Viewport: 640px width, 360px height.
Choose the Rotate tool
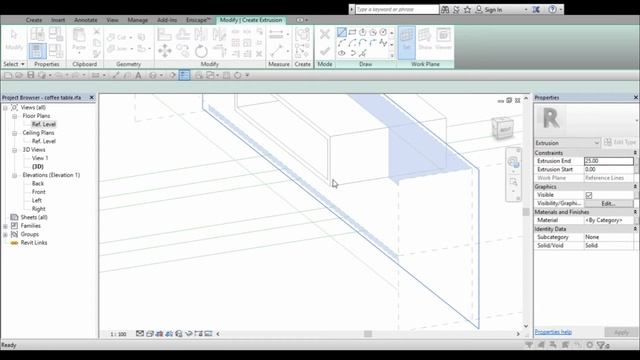201,51
